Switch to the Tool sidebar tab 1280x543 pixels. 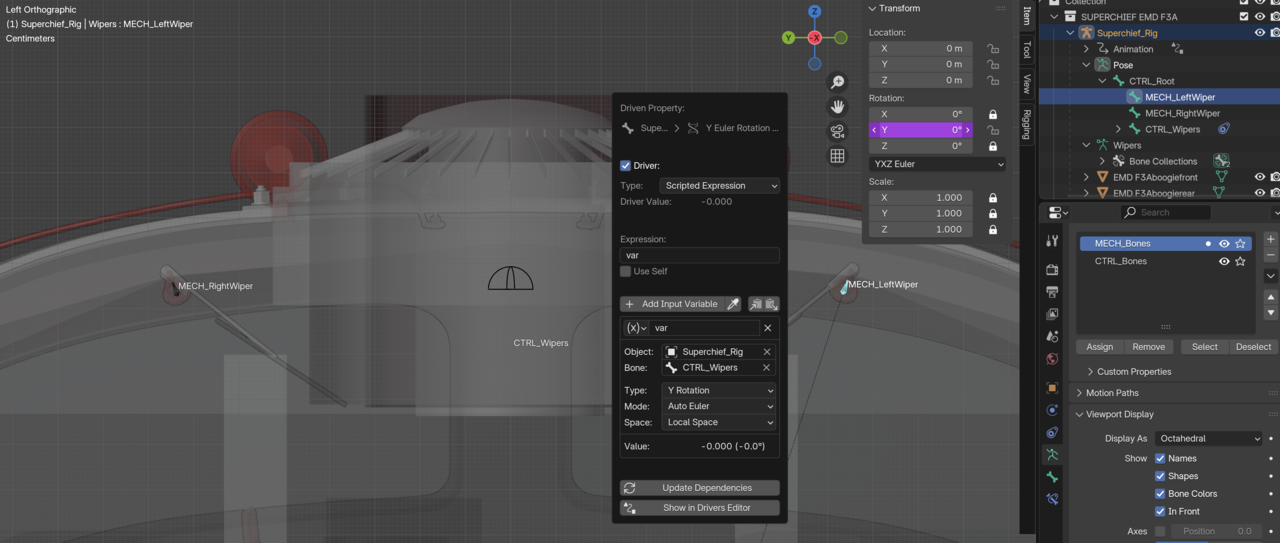pos(1027,49)
